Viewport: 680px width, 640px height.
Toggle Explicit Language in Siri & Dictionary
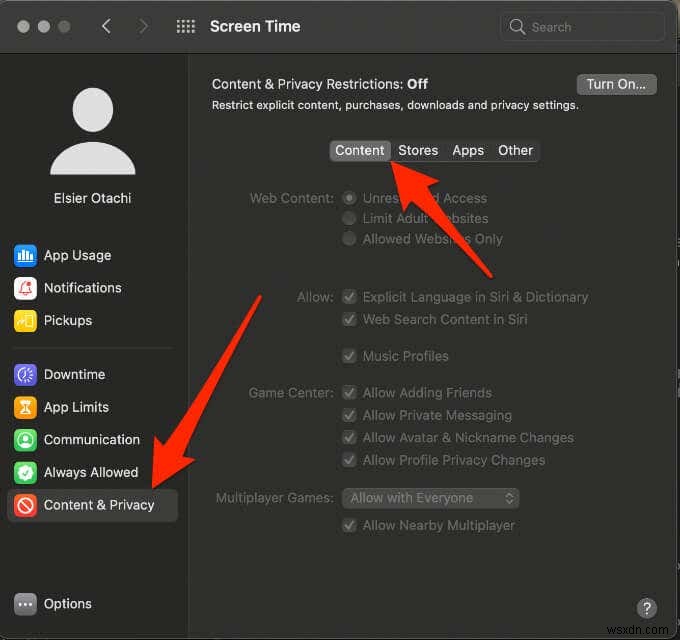click(x=349, y=297)
